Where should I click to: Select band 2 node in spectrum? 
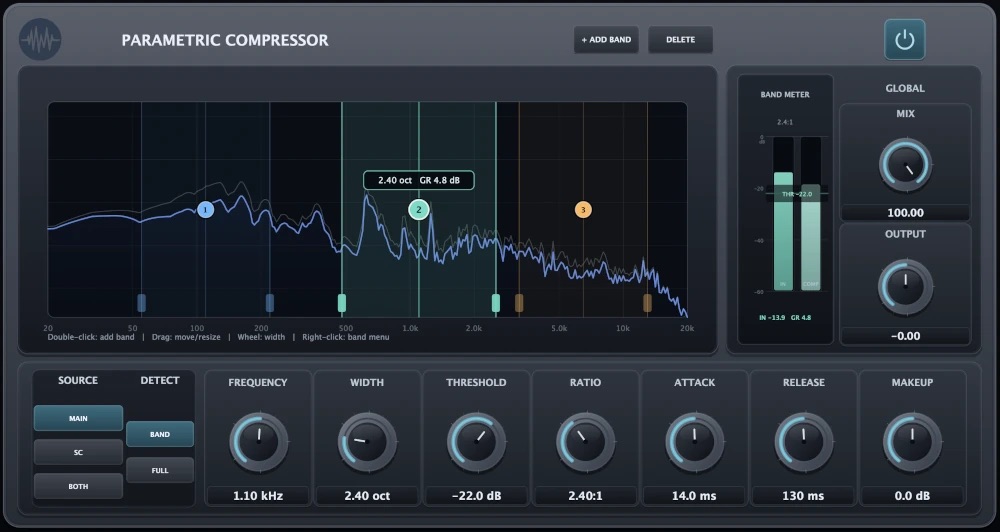(x=418, y=209)
